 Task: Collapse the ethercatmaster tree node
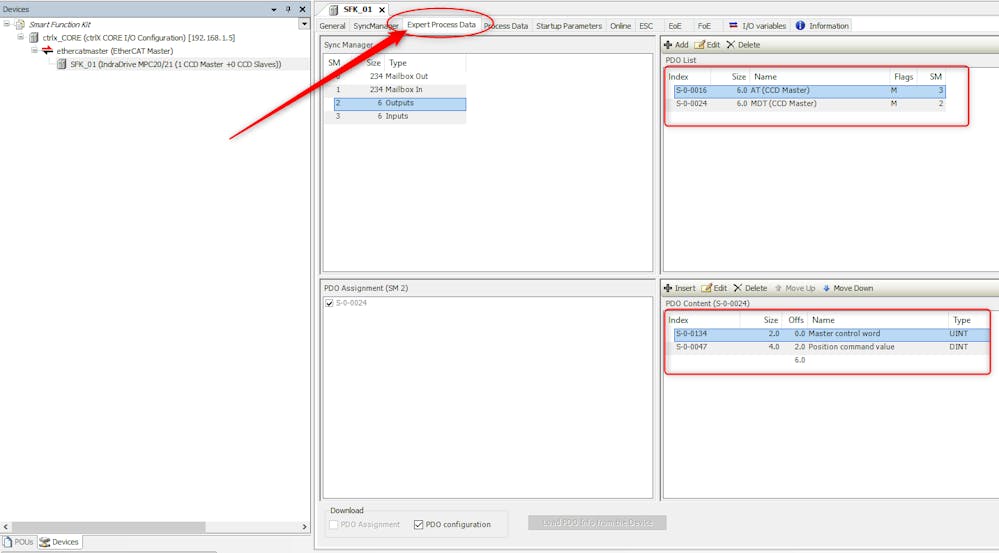pyautogui.click(x=34, y=50)
